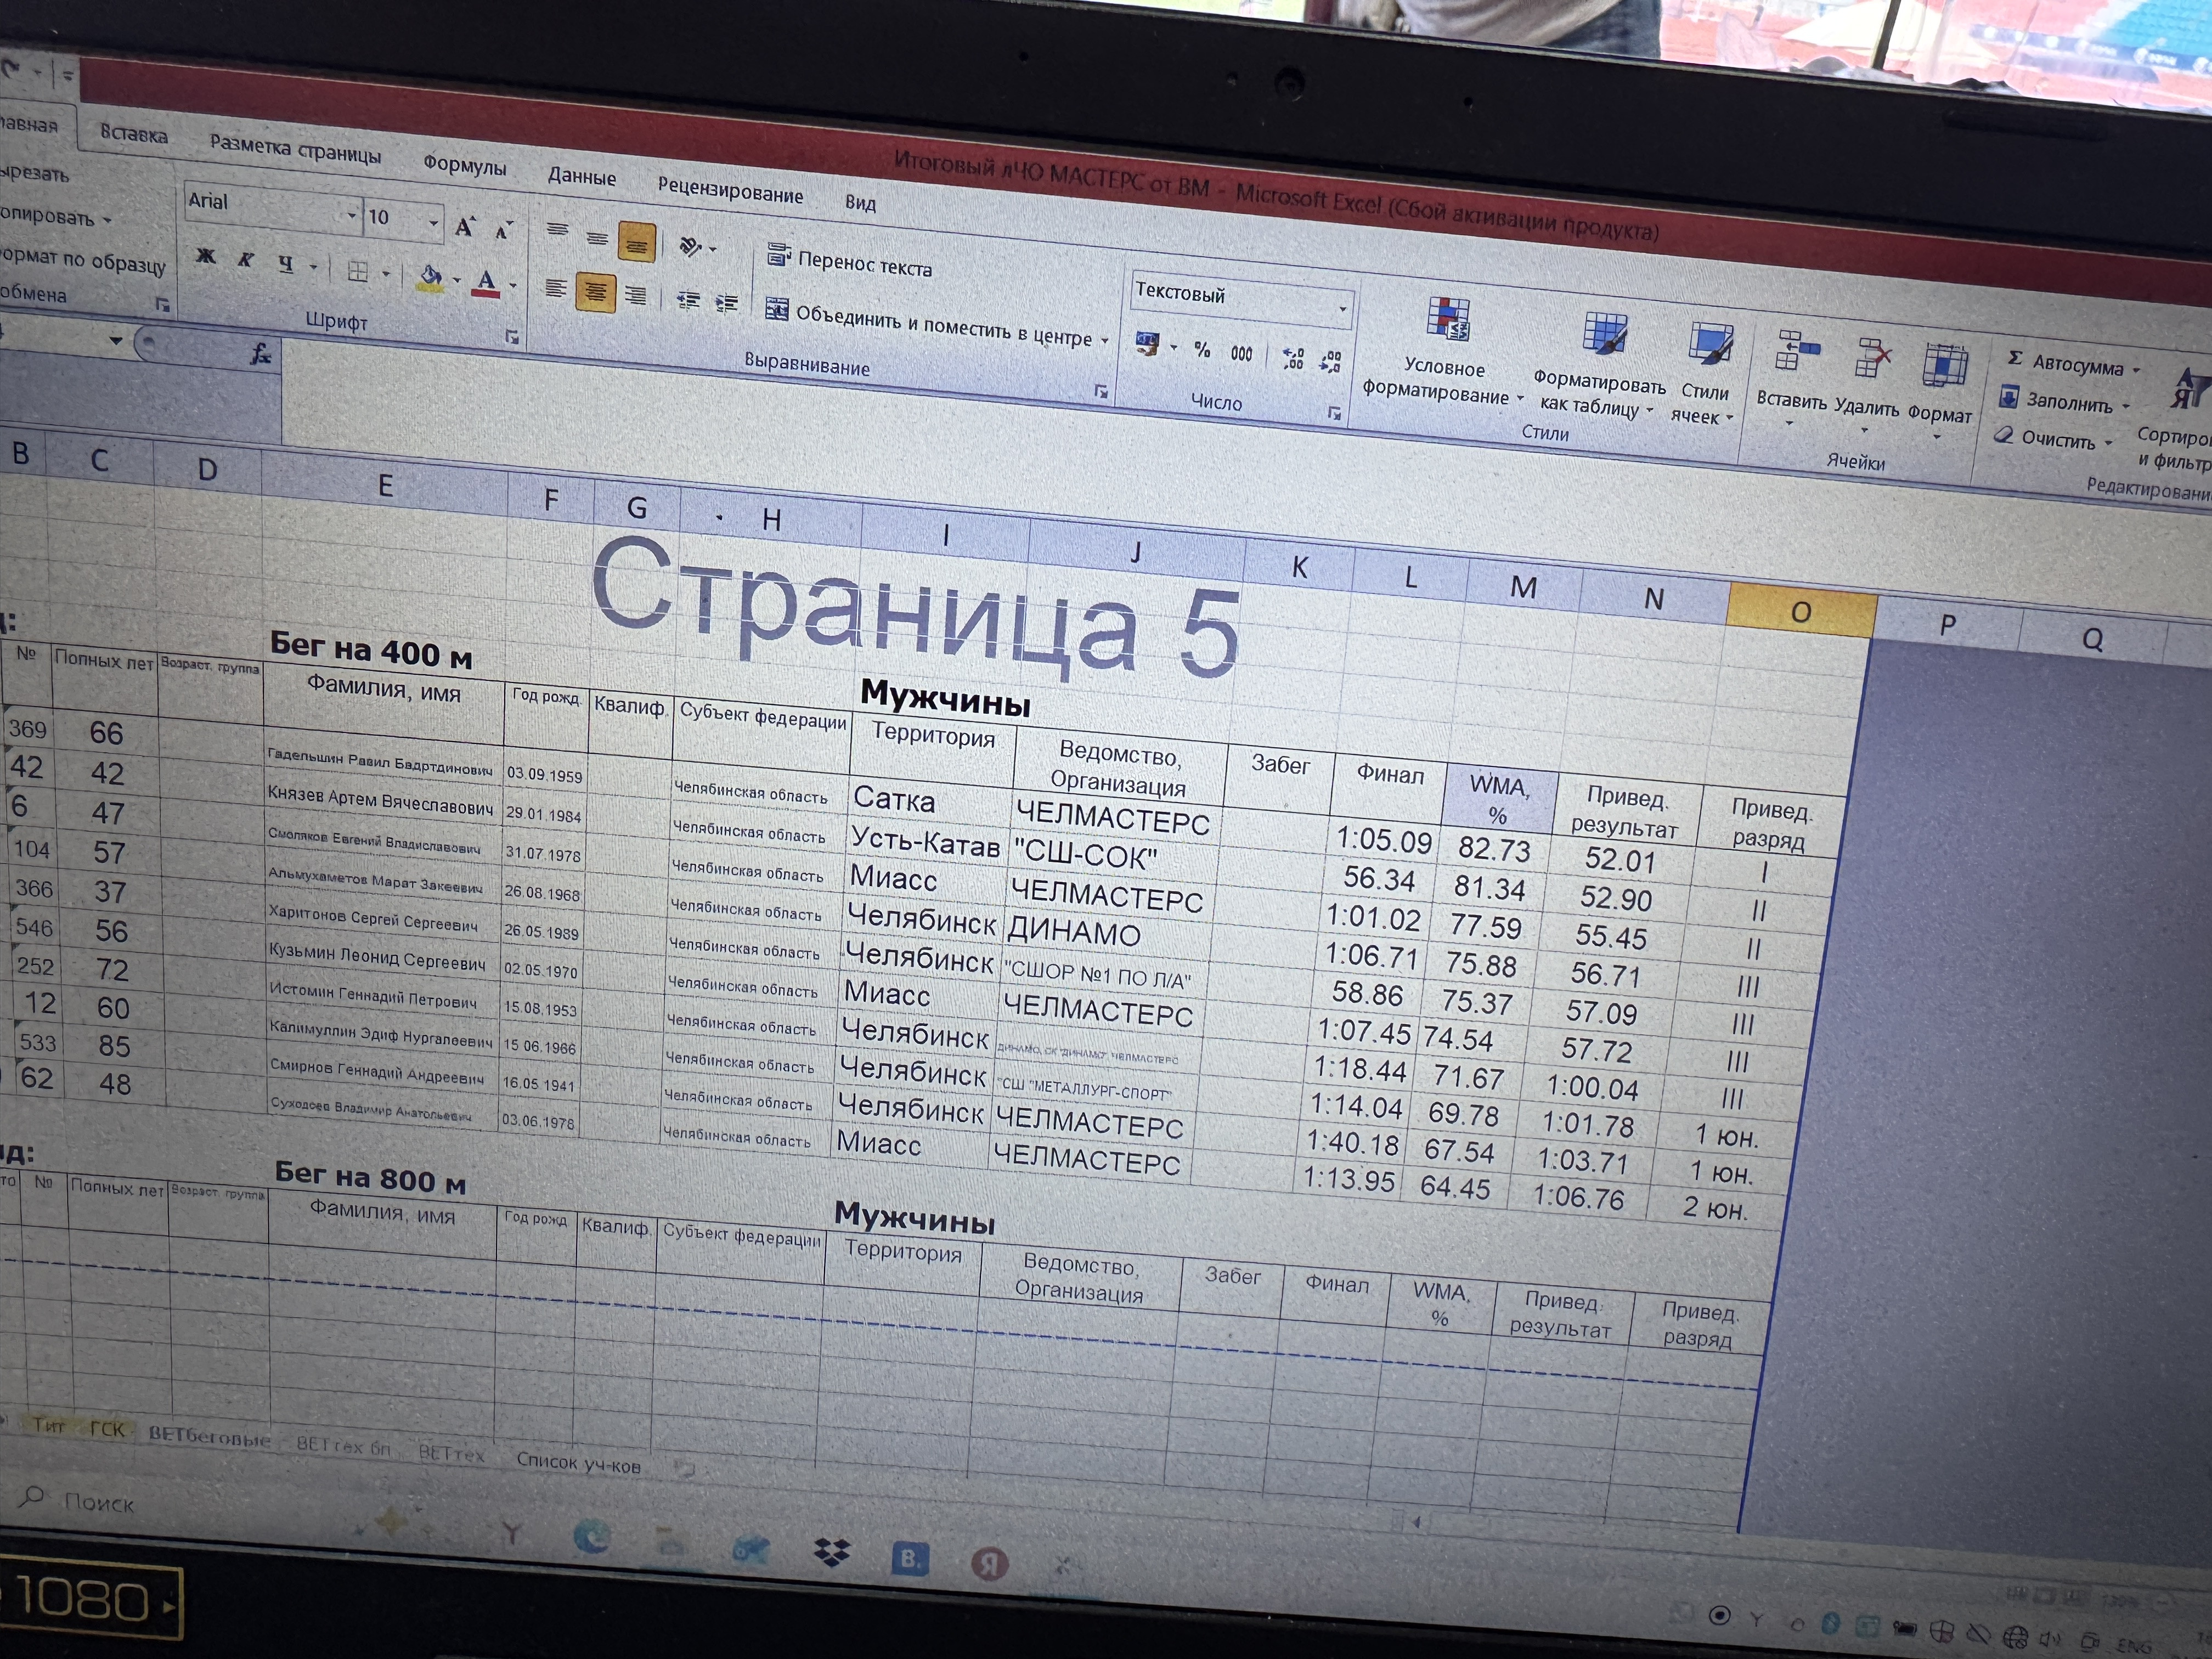Viewport: 2212px width, 1659px height.
Task: Open Шрифт group dialog launcher
Action: coord(512,337)
